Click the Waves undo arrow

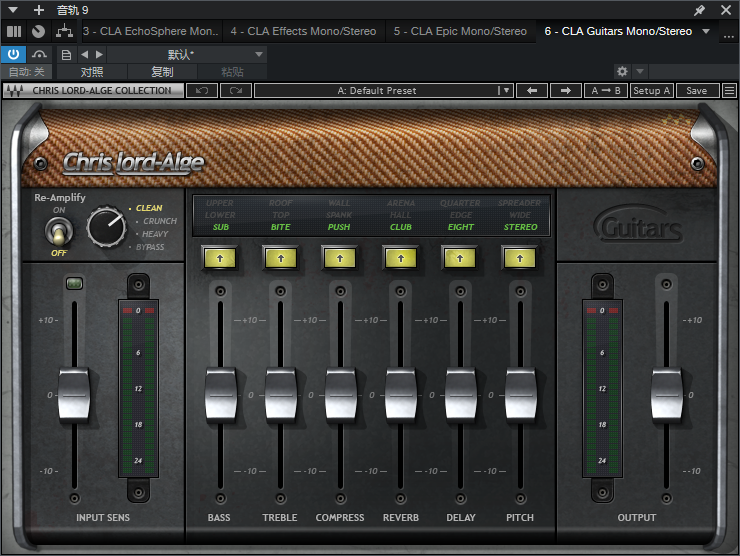point(202,91)
